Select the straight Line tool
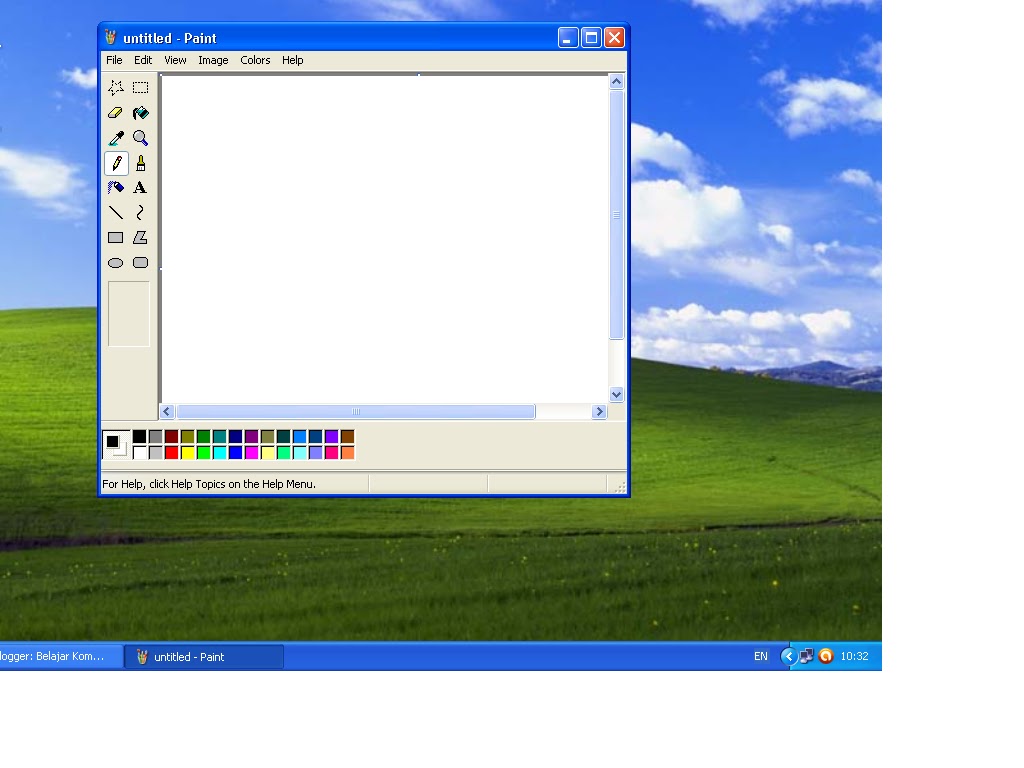Screen dimensions: 1024x768 [116, 213]
